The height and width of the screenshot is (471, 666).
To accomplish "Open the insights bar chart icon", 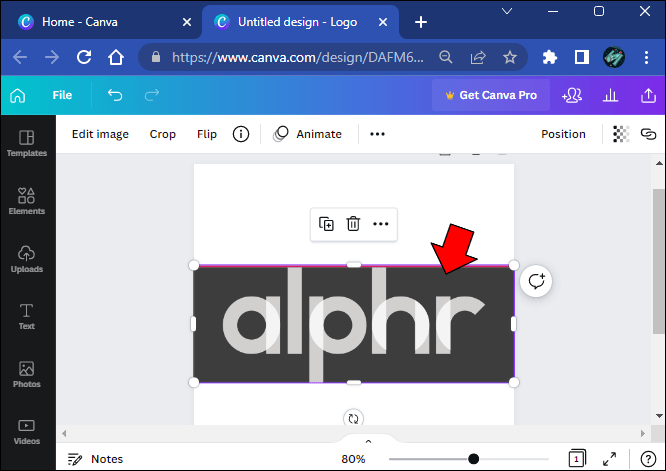I will (x=610, y=96).
